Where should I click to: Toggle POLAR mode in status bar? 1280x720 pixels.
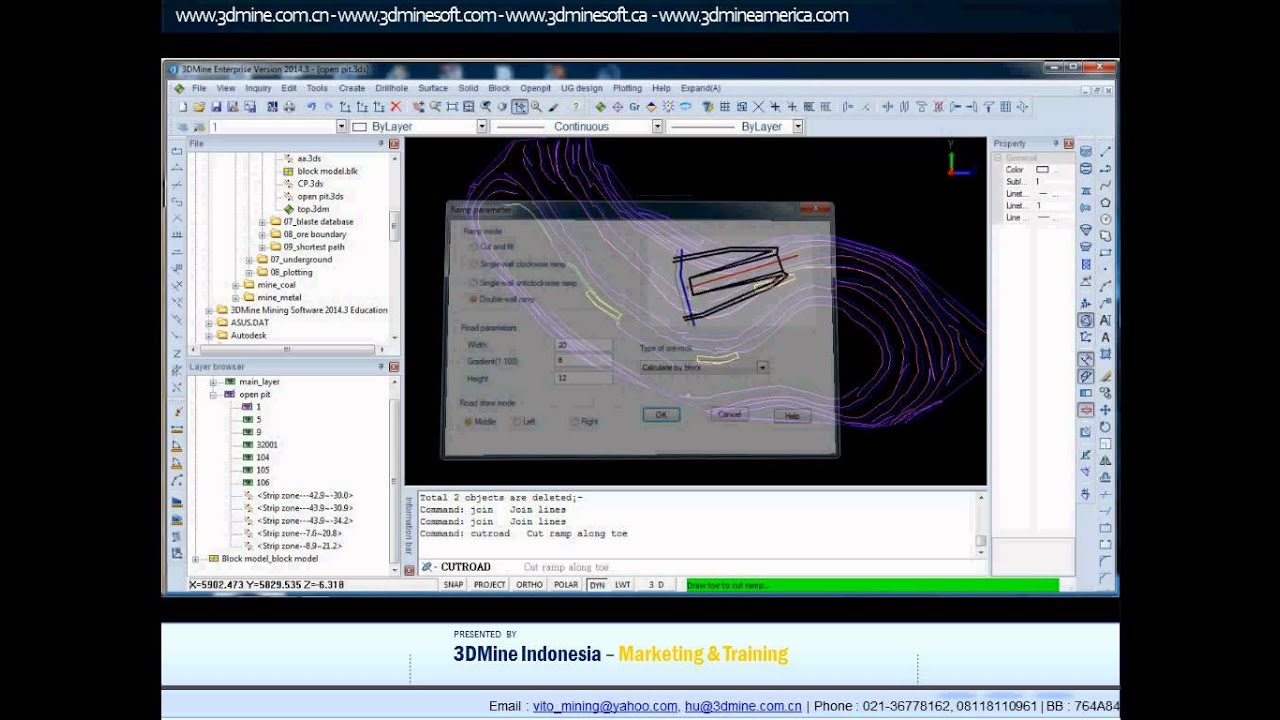pos(566,585)
